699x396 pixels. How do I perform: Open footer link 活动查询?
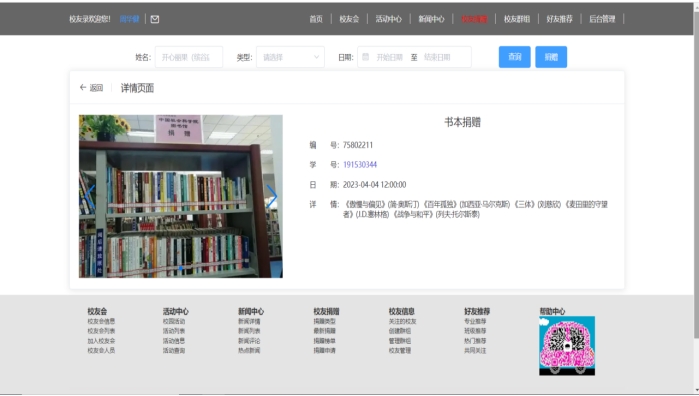point(174,351)
